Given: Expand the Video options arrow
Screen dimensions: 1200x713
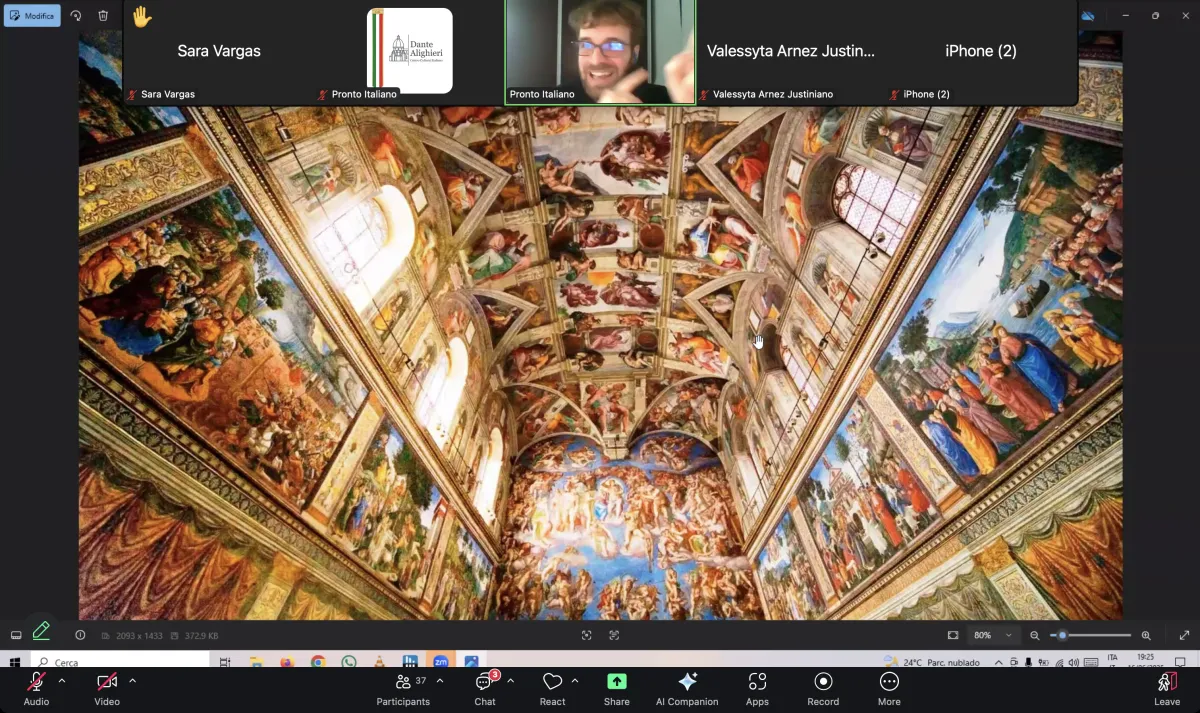Looking at the screenshot, I should click(x=132, y=681).
